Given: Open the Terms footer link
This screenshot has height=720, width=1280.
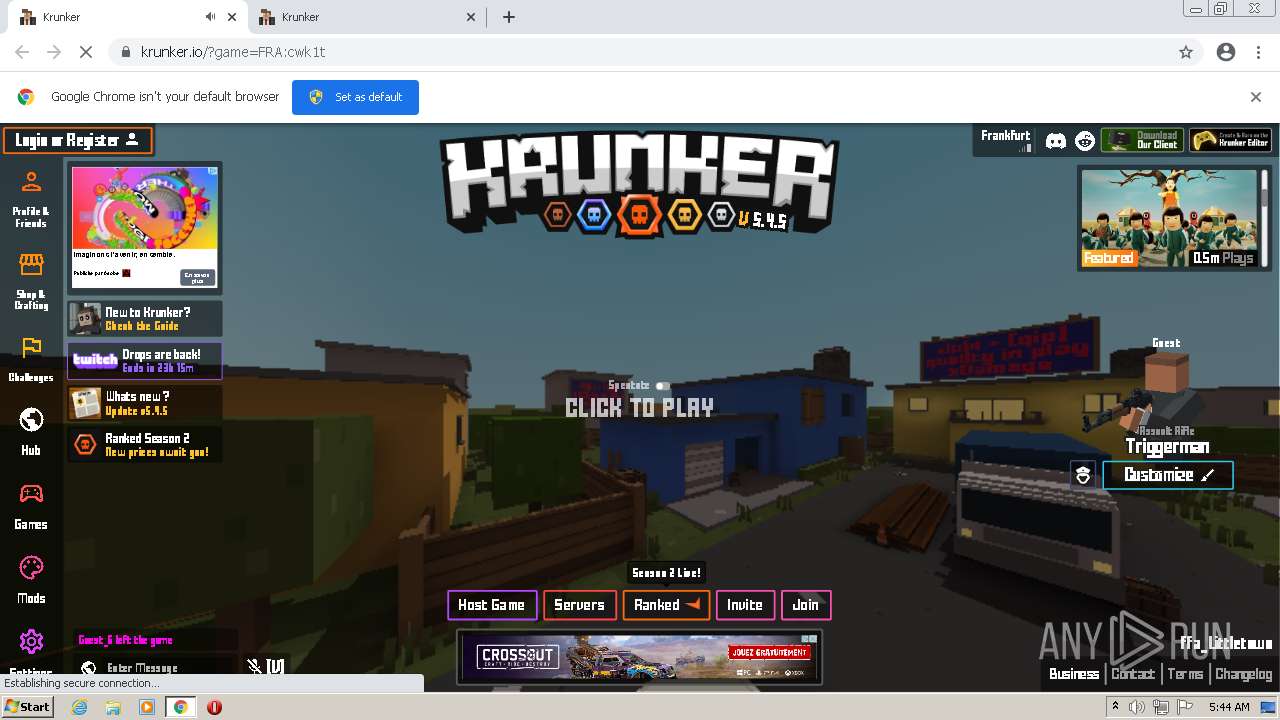Looking at the screenshot, I should [x=1185, y=674].
